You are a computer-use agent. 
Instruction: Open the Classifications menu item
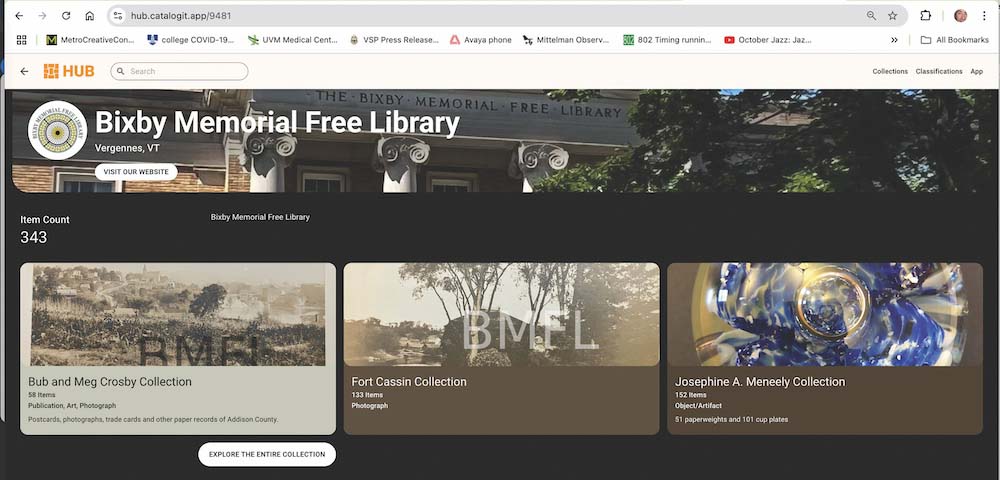click(x=938, y=72)
